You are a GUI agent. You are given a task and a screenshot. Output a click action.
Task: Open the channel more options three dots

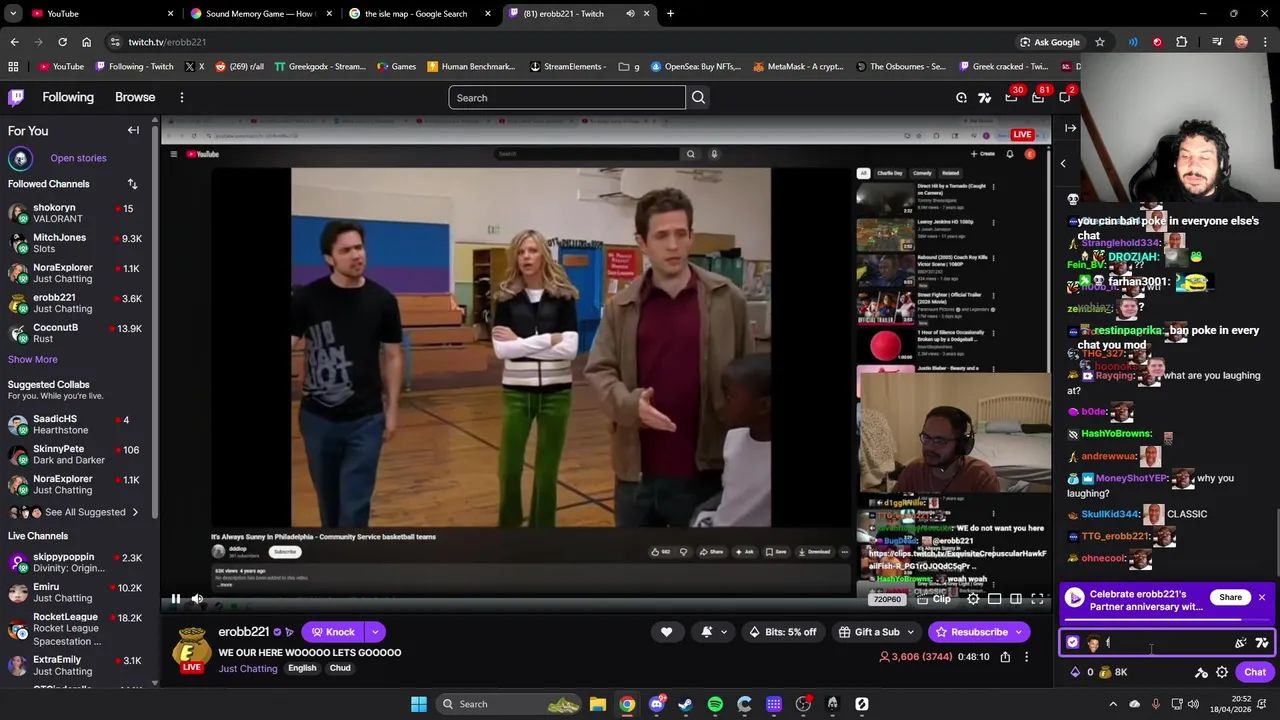coord(1026,657)
